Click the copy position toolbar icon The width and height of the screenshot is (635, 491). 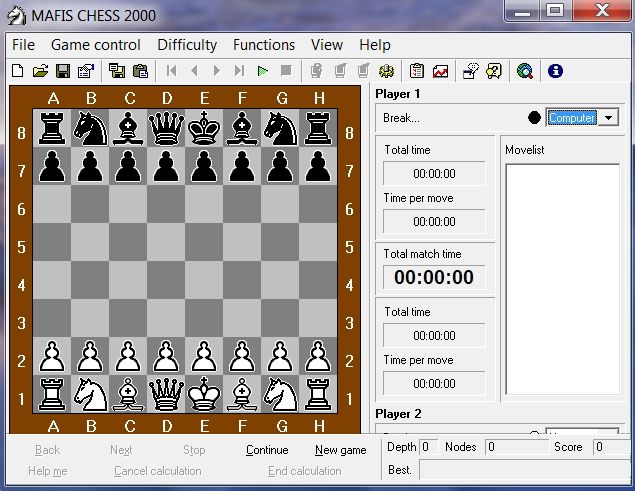[117, 71]
